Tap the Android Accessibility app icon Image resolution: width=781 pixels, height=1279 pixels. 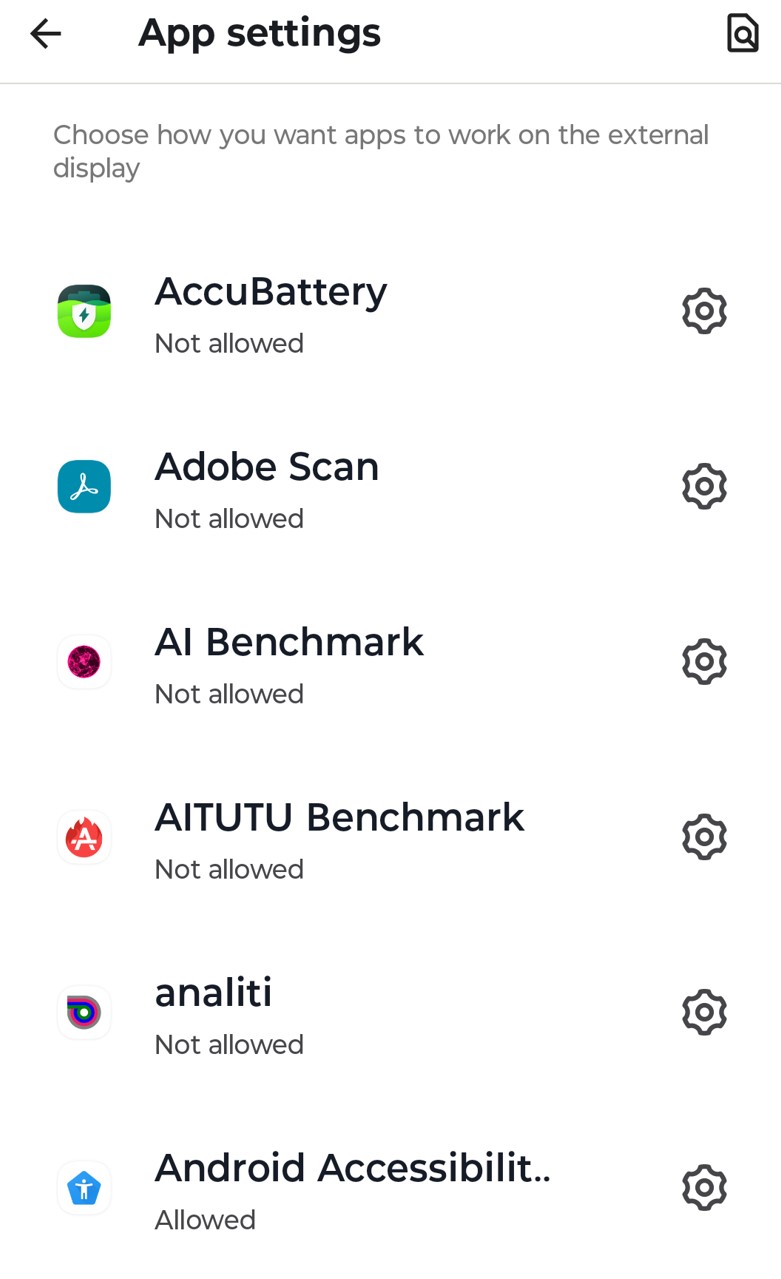coord(84,1188)
